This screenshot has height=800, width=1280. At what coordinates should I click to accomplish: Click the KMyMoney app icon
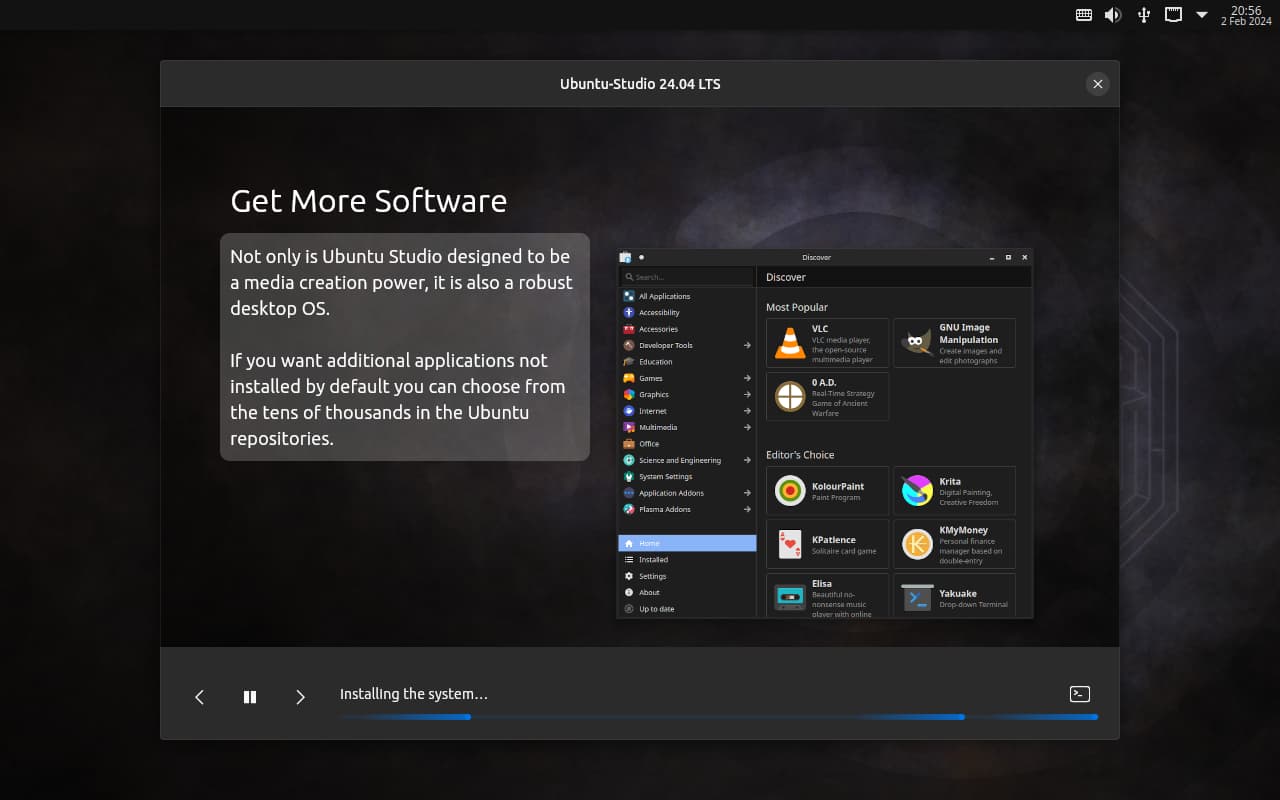pos(916,544)
